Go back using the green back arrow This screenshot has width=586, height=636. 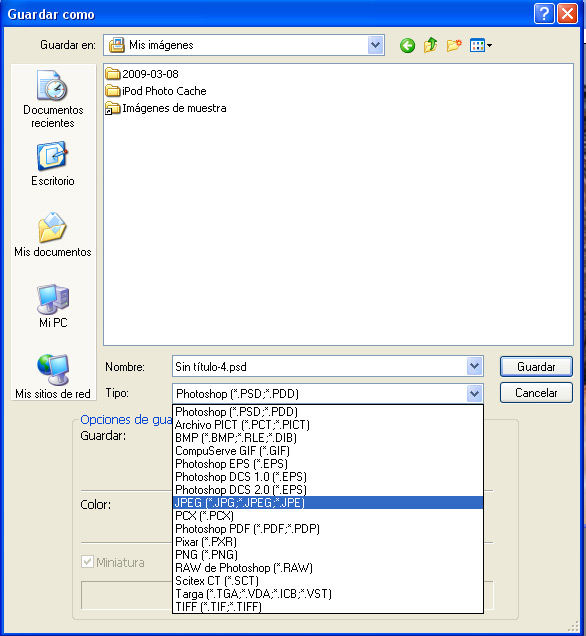coord(407,45)
